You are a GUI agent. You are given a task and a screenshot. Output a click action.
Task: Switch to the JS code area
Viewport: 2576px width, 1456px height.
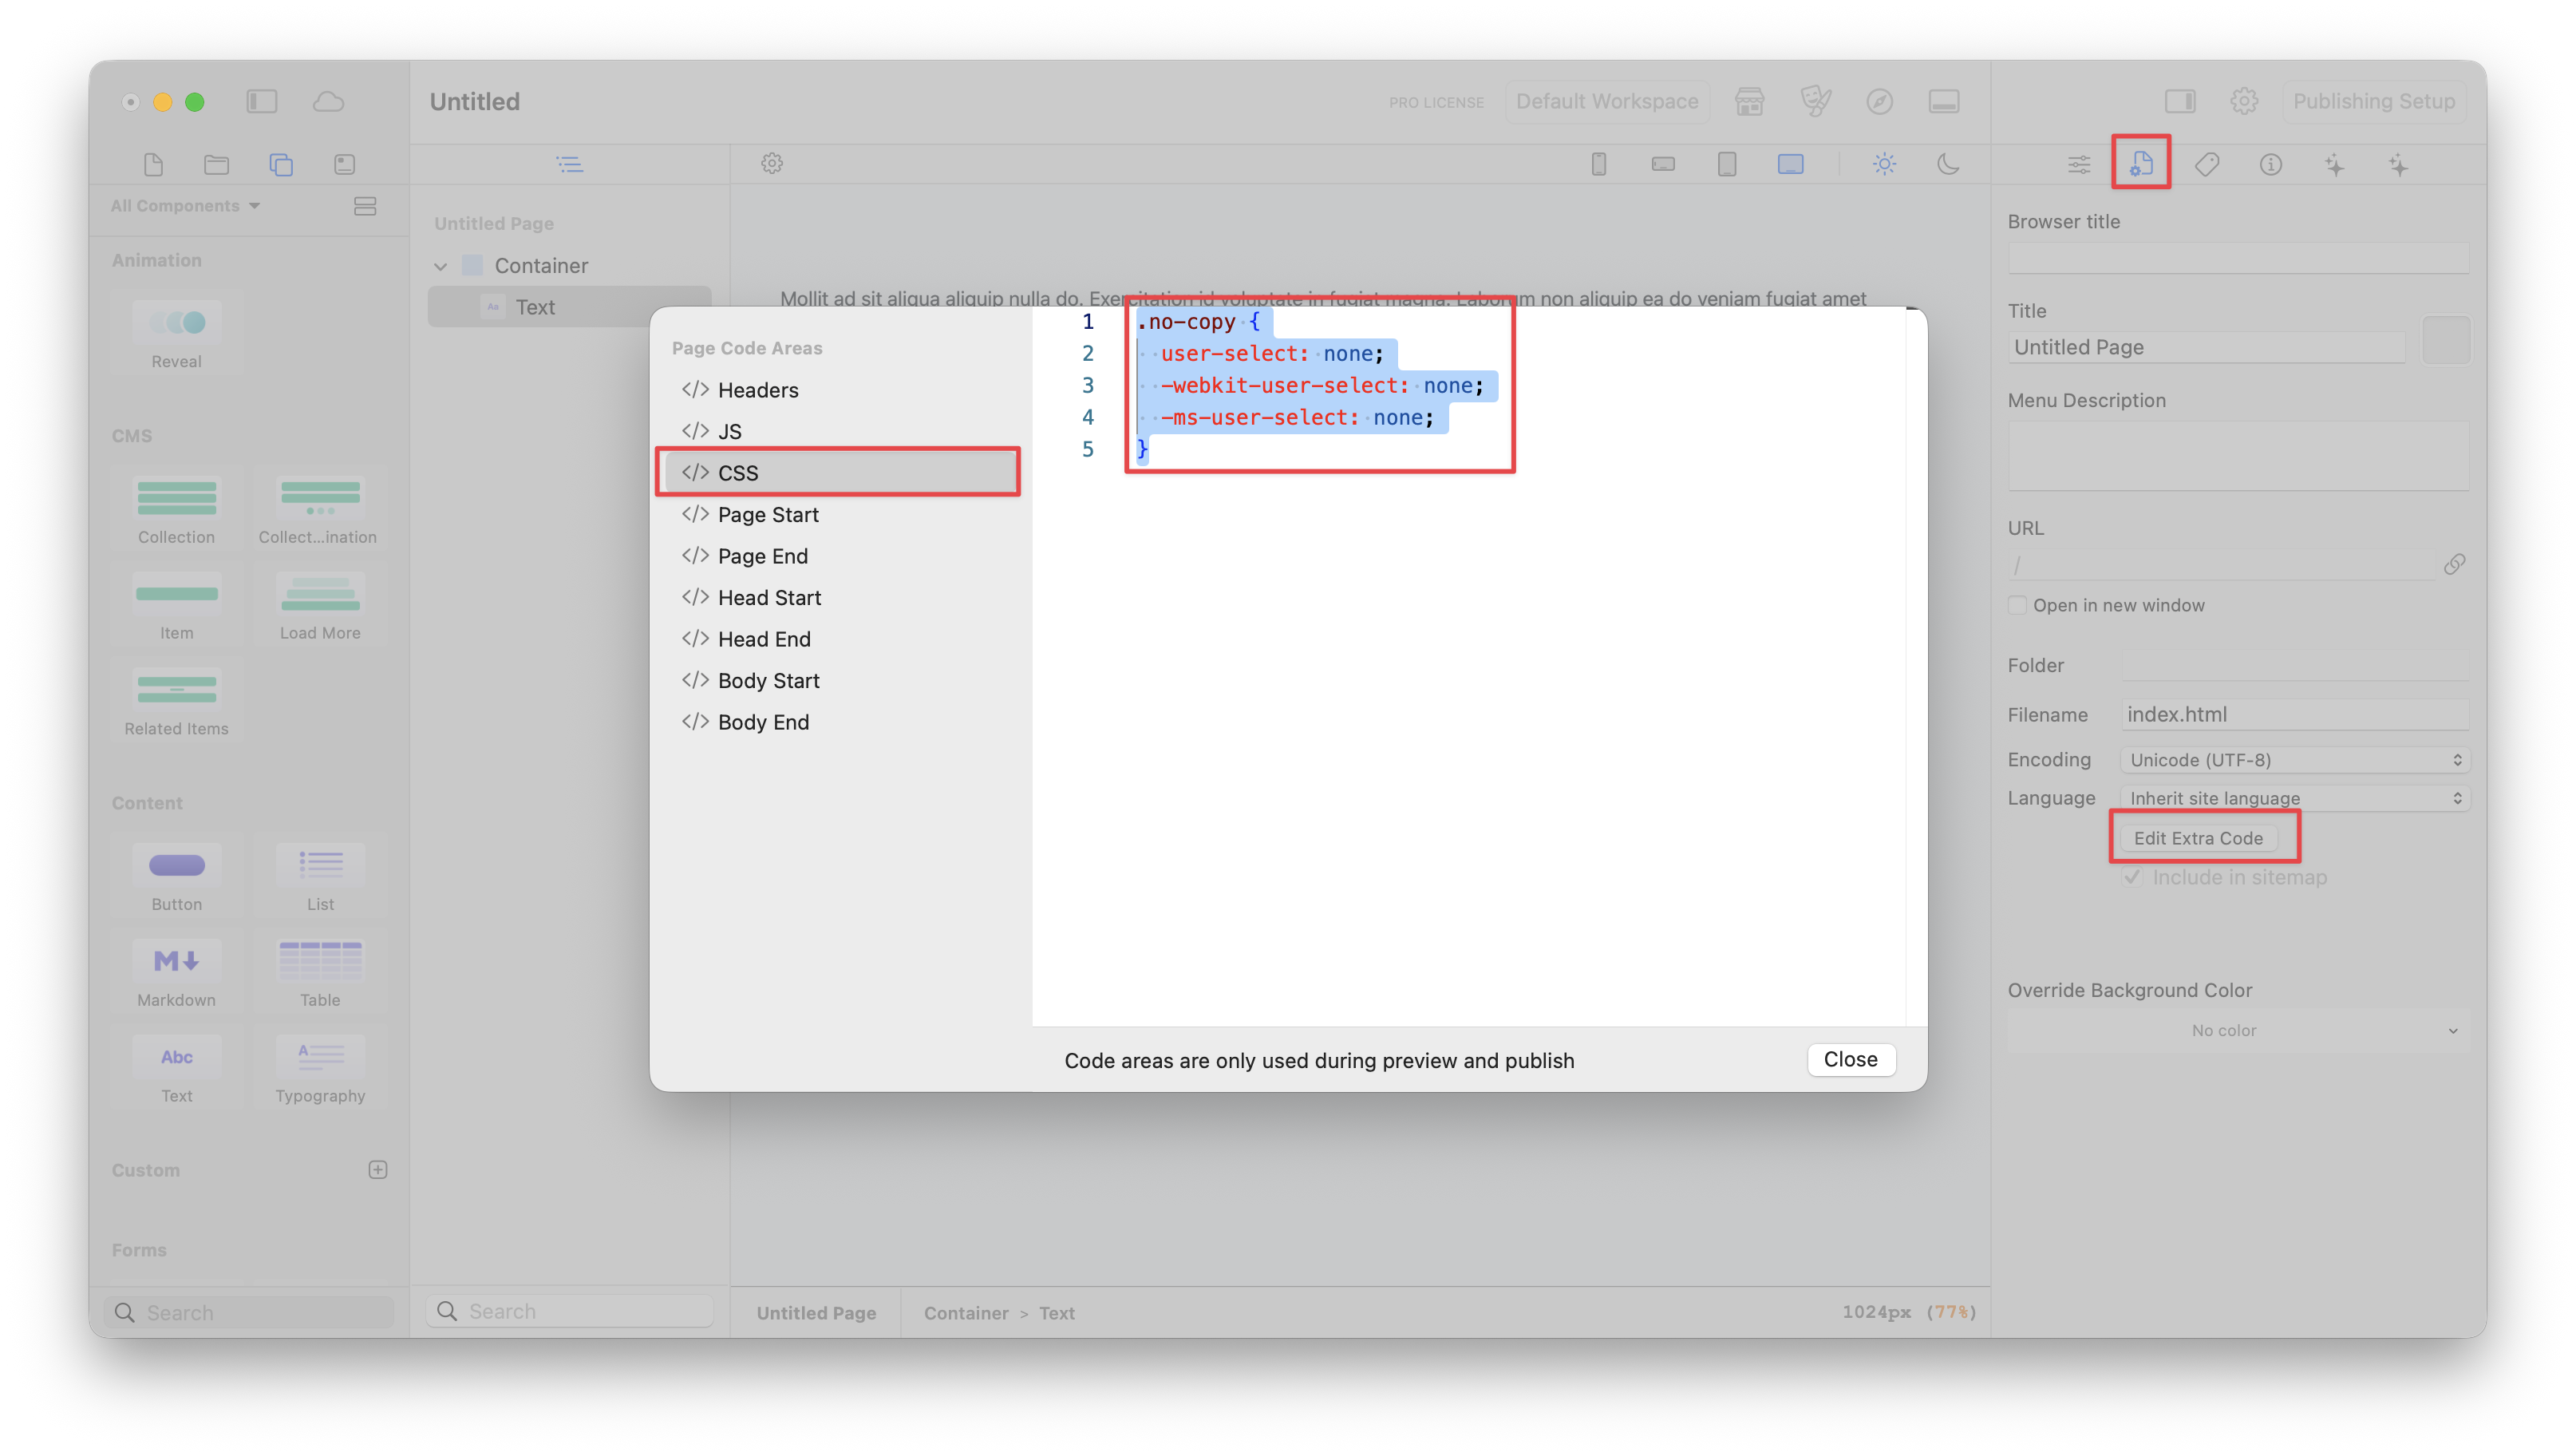click(729, 432)
